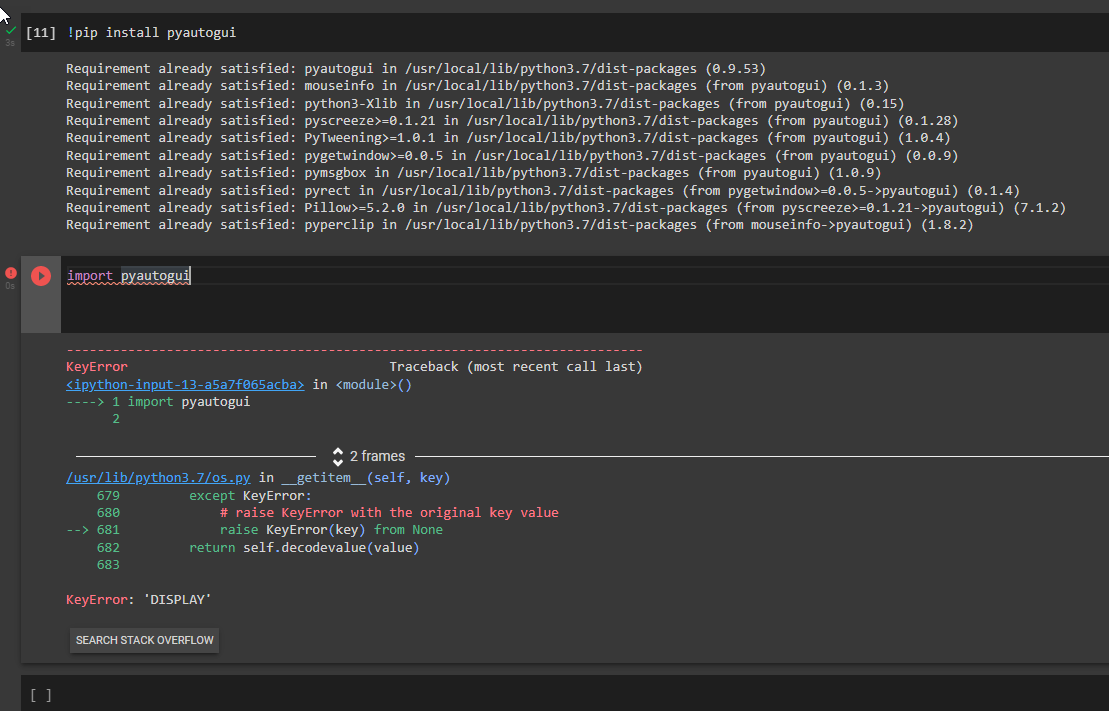Screen dimensions: 1109x711
Task: Click the [11] execution count of pip cell
Action: [40, 33]
